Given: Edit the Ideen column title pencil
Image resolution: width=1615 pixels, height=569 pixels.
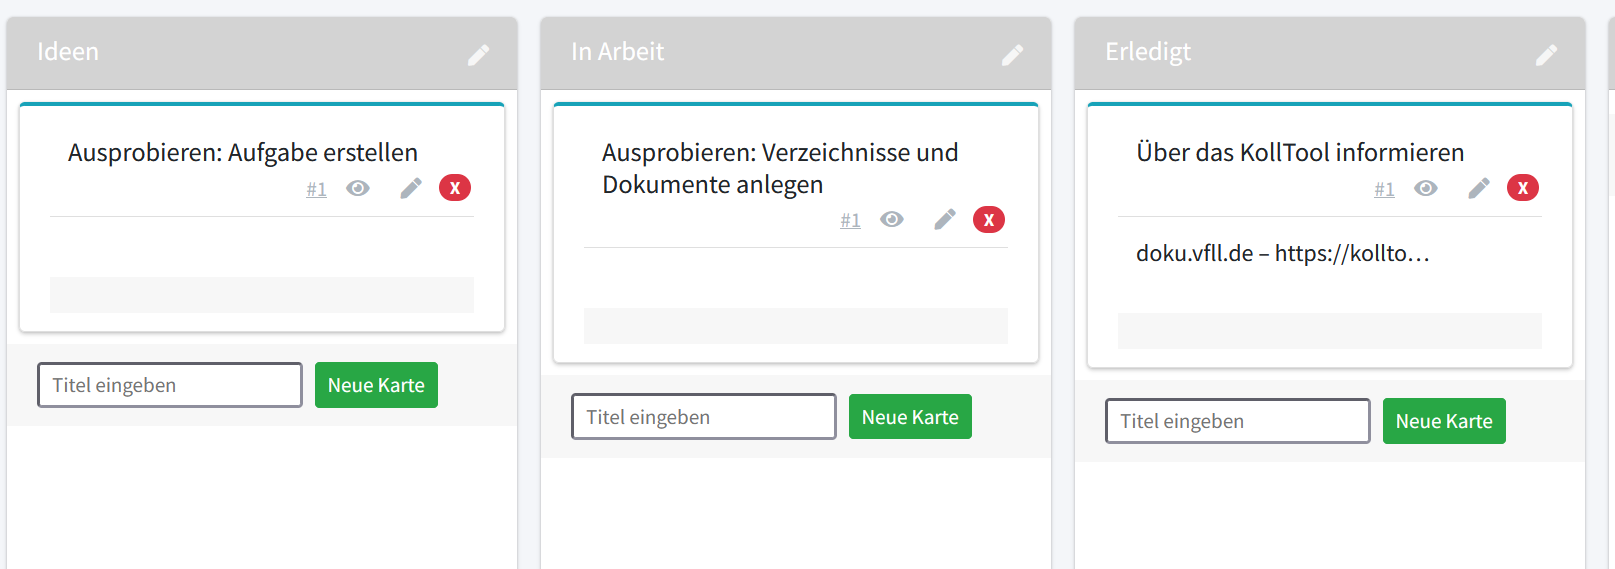Looking at the screenshot, I should click(x=479, y=55).
